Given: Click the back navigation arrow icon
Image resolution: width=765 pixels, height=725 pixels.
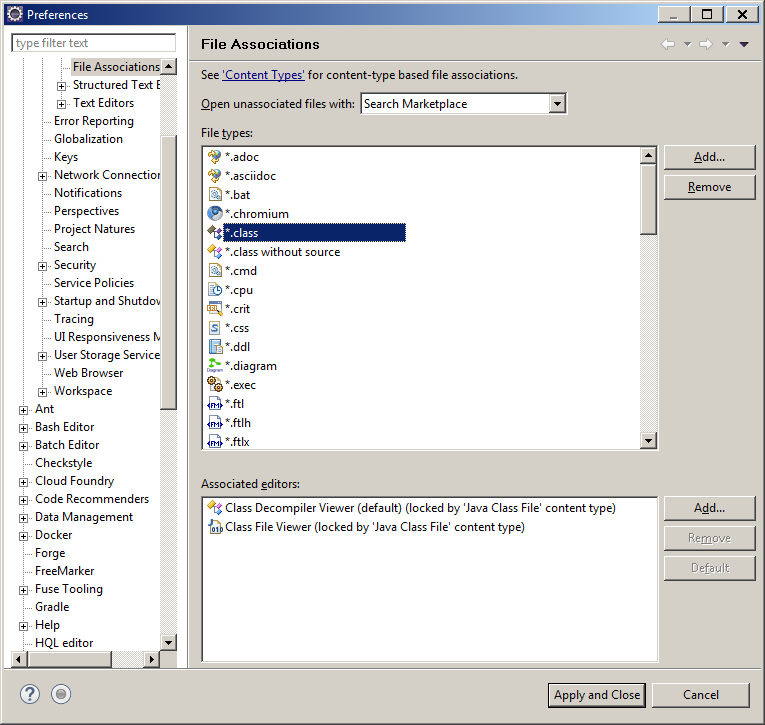Looking at the screenshot, I should coord(668,44).
